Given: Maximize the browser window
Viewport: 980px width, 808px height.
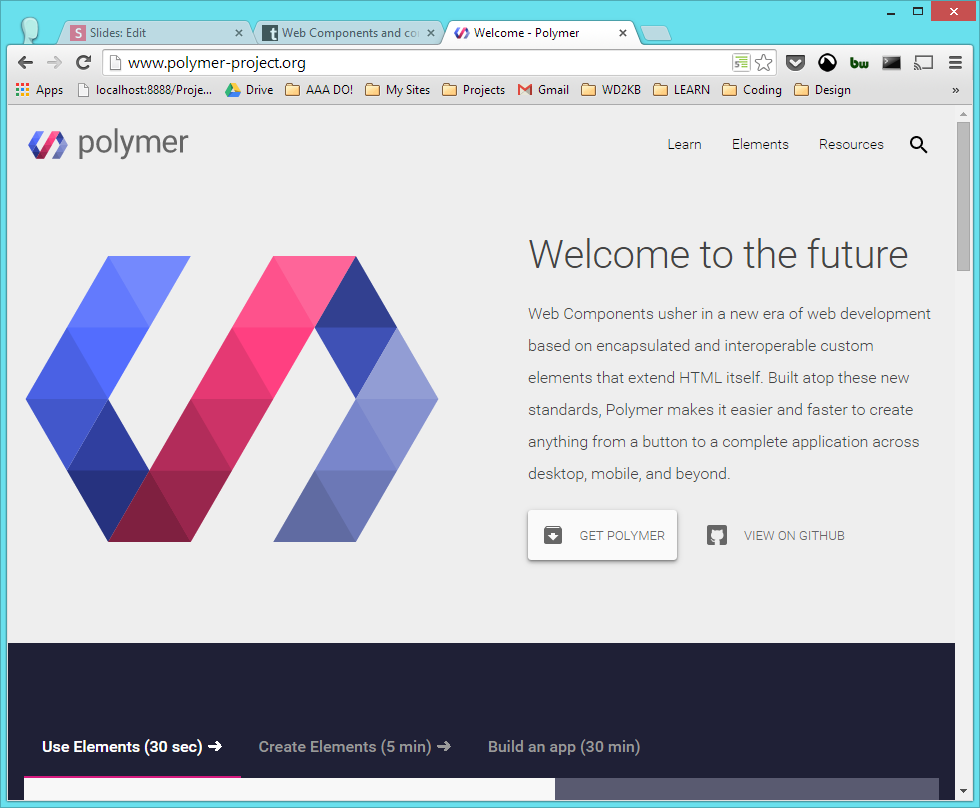Looking at the screenshot, I should coord(918,12).
